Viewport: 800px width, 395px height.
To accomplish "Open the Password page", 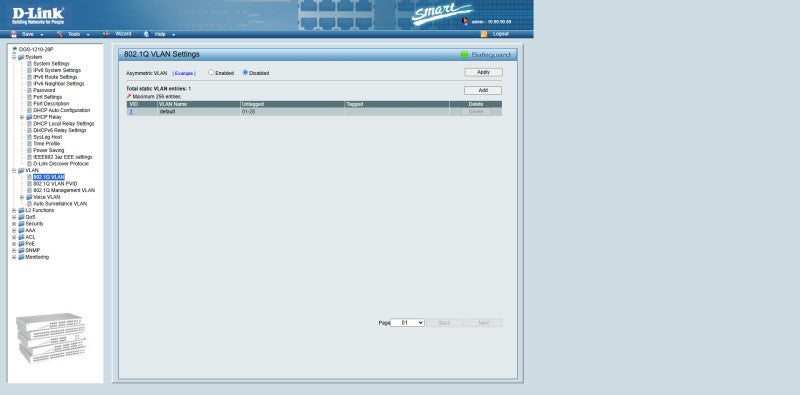I will pos(44,90).
